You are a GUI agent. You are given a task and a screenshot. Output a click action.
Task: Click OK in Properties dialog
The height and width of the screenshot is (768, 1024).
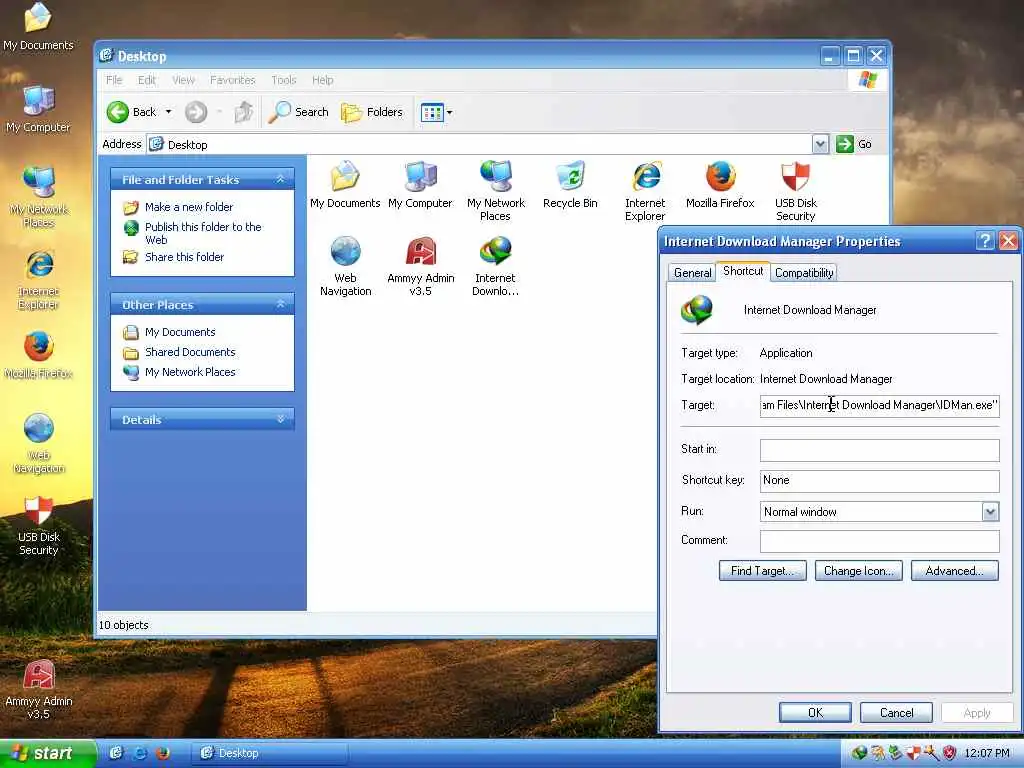(815, 712)
